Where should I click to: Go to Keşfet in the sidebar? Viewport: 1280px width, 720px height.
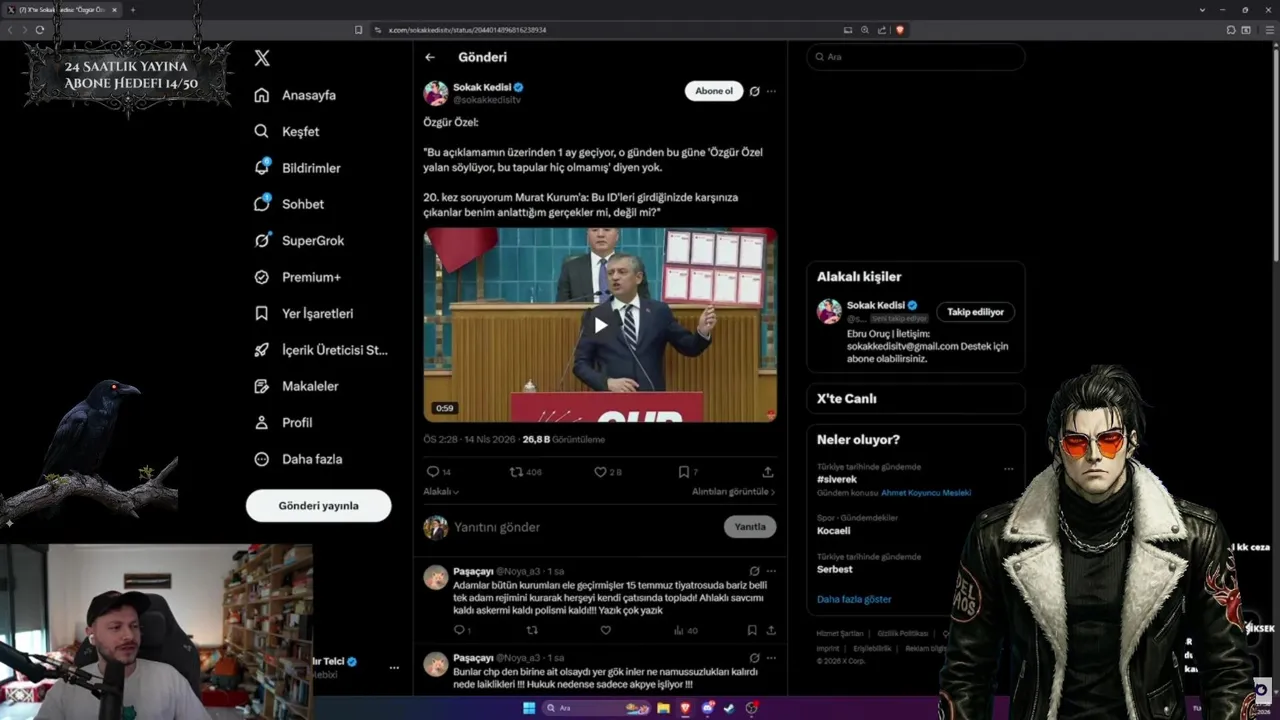pyautogui.click(x=287, y=131)
